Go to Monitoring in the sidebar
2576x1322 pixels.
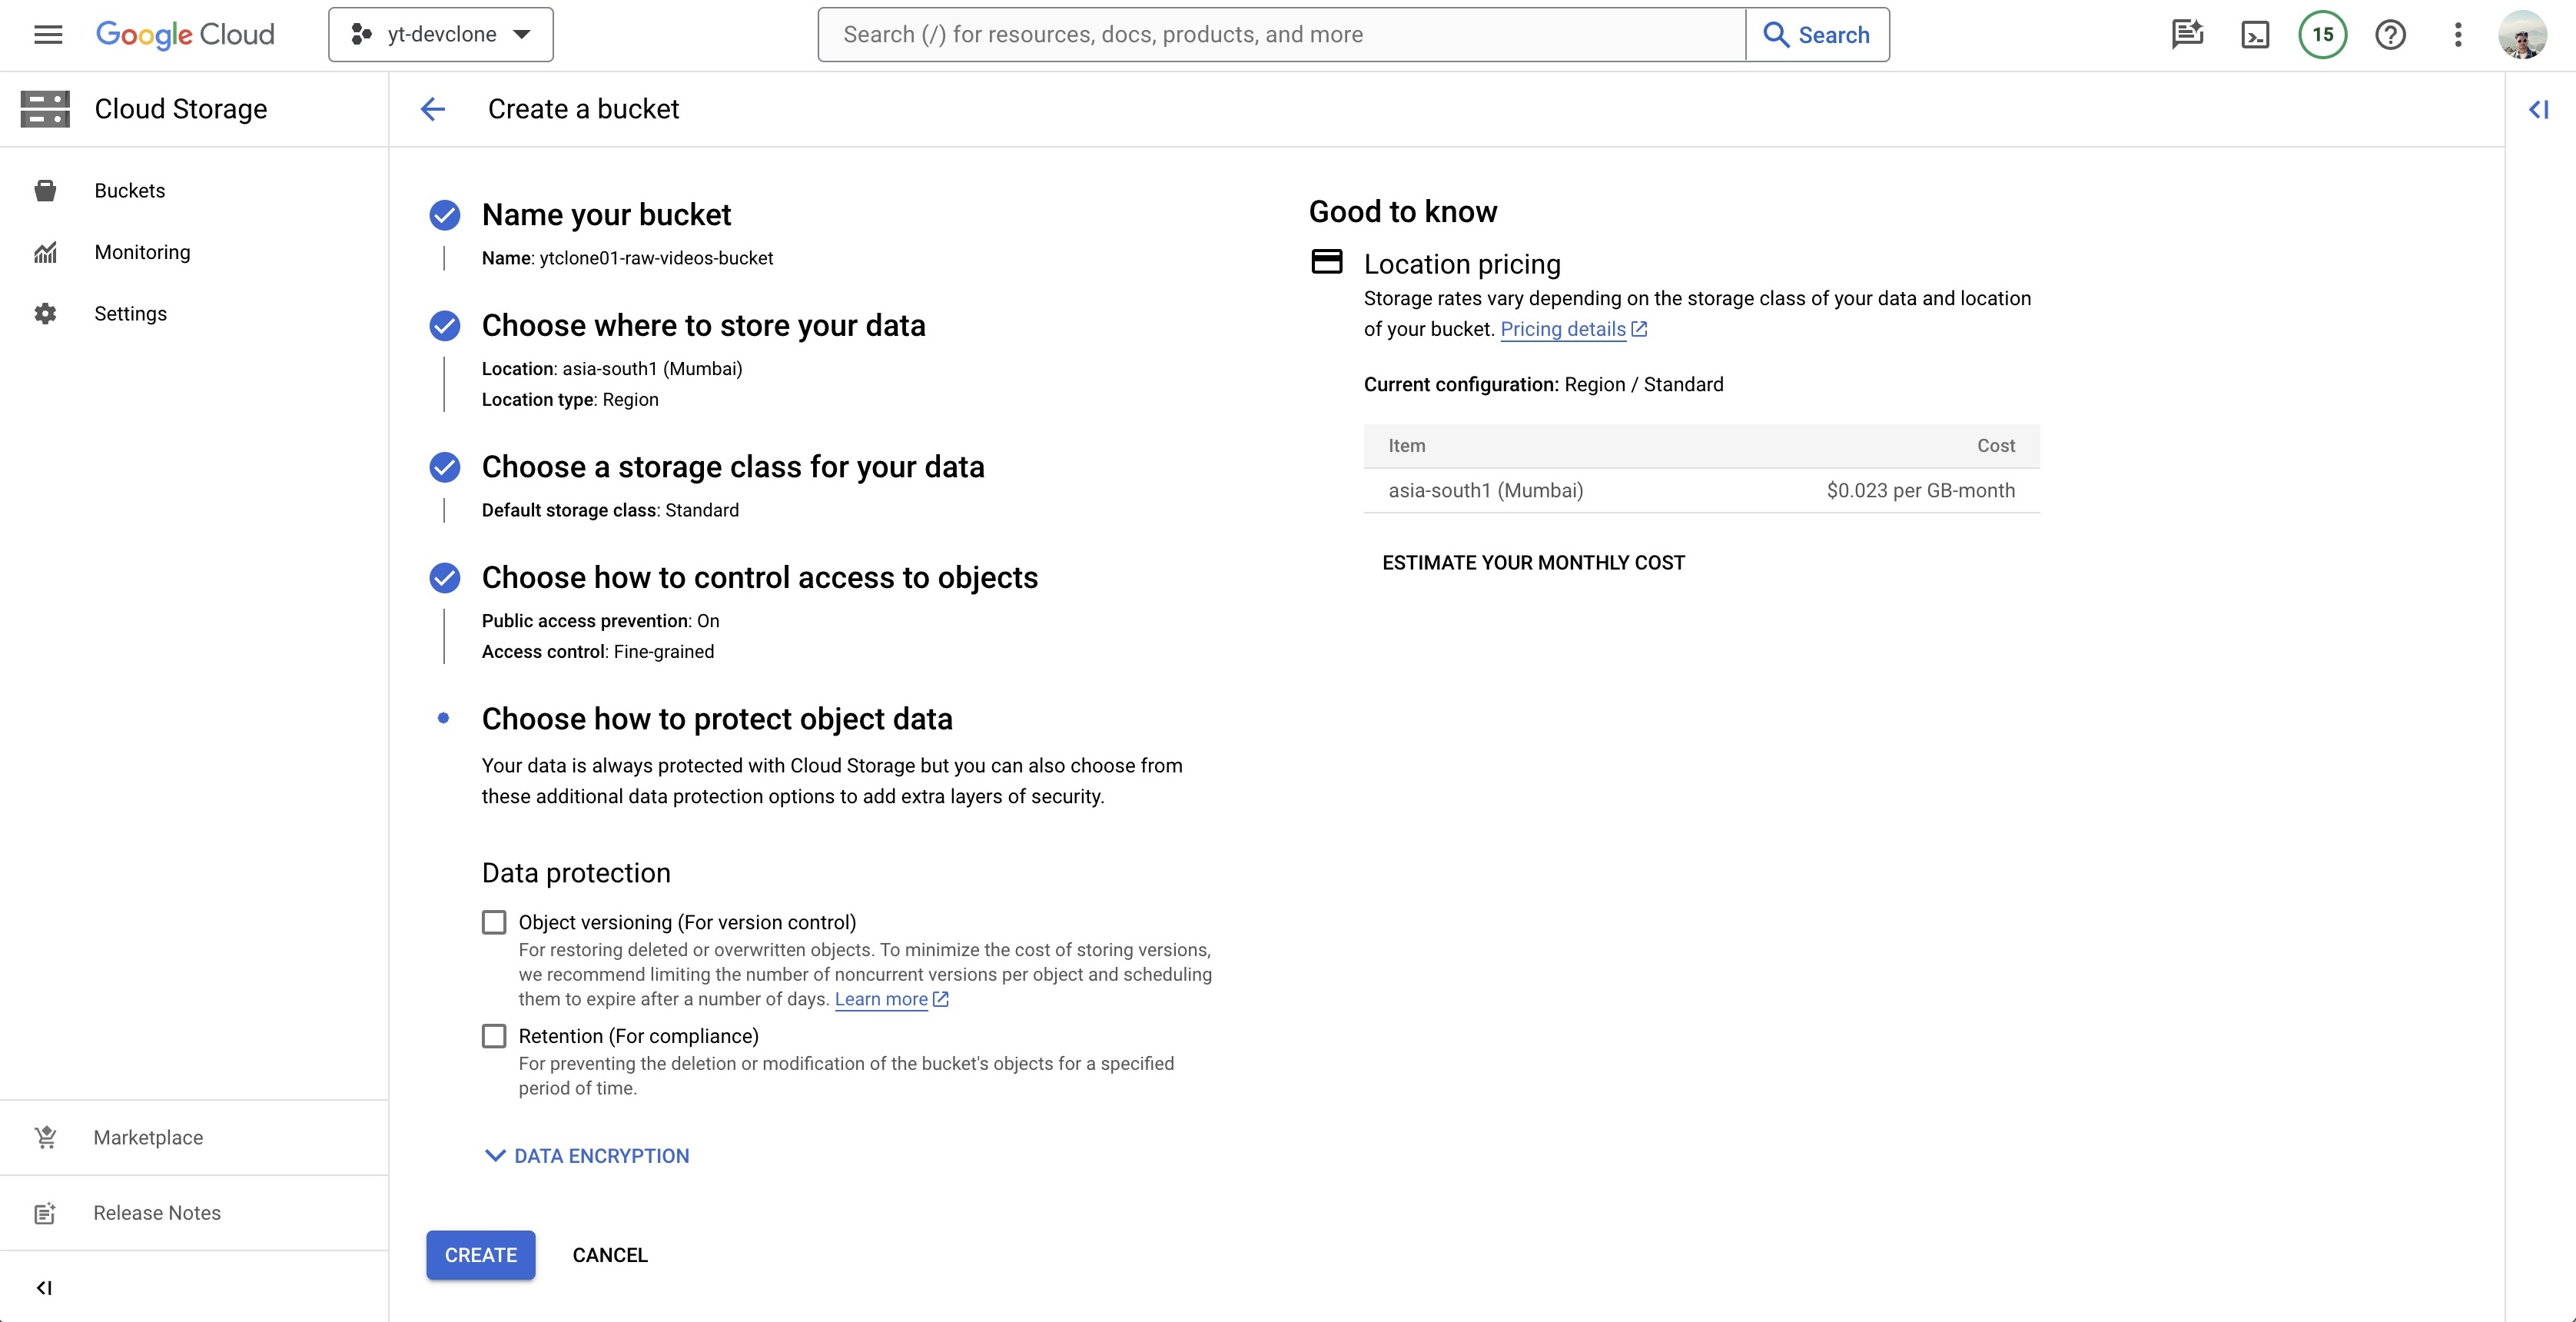point(142,252)
